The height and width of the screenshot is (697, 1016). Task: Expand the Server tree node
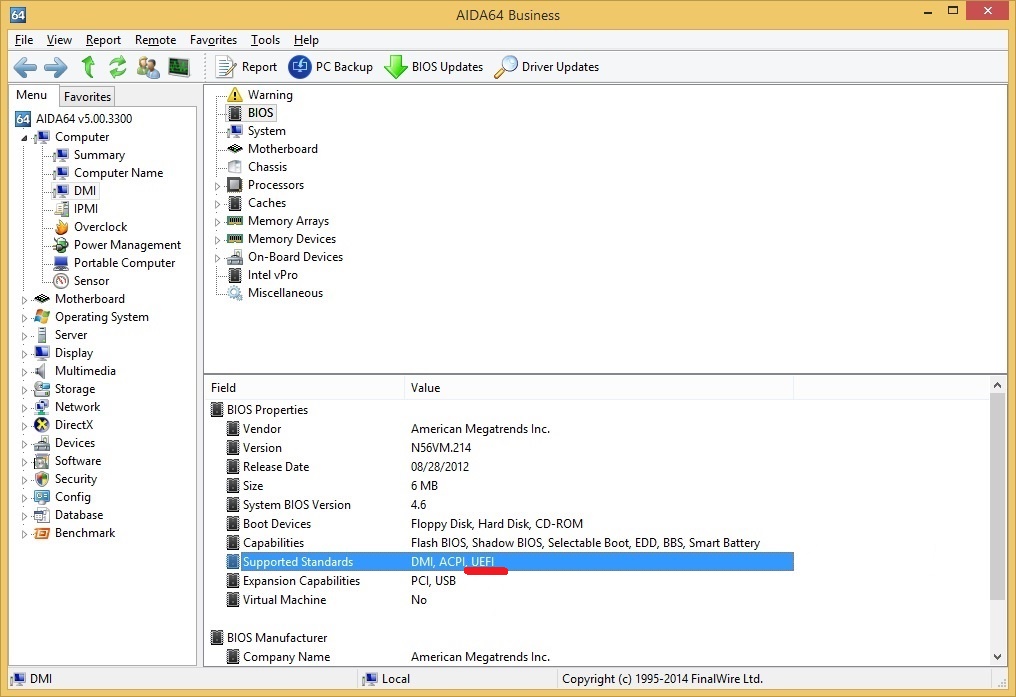25,336
